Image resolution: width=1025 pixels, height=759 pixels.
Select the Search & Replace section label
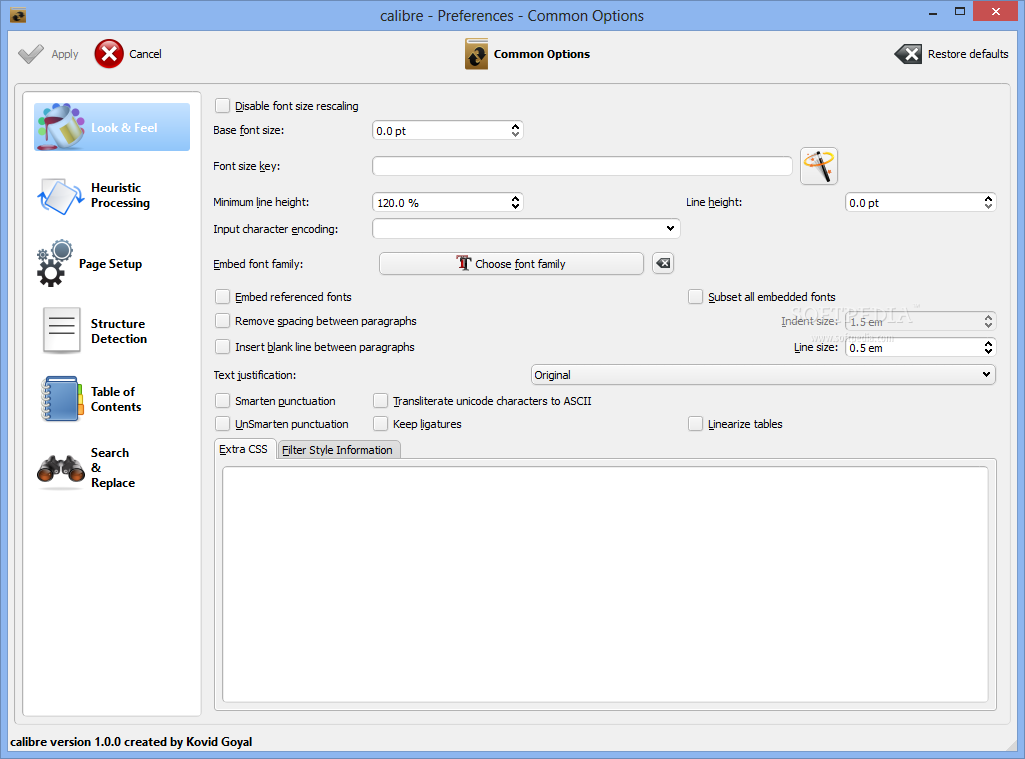[113, 467]
